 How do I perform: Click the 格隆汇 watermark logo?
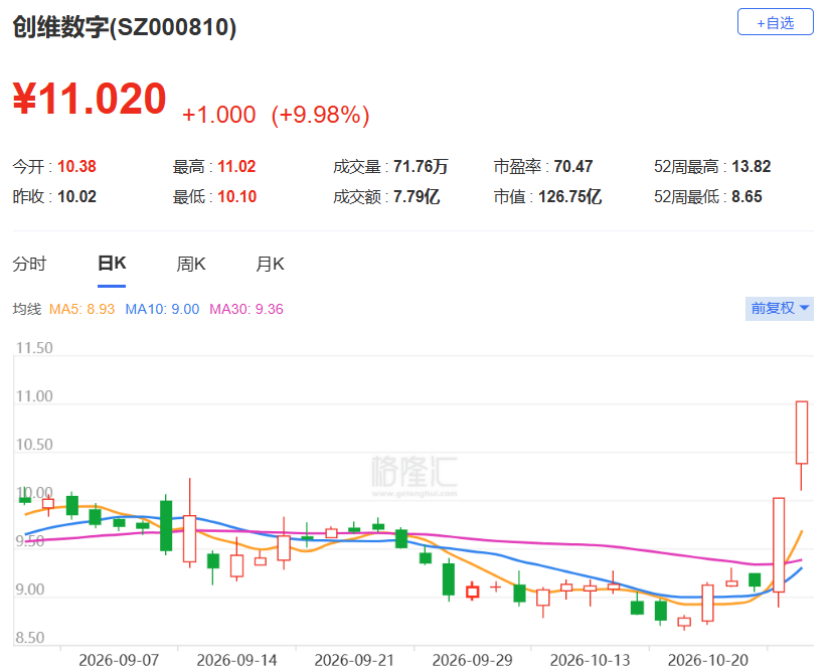point(414,475)
